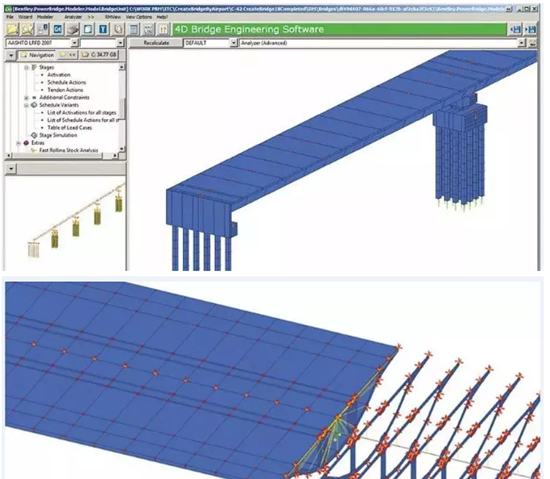Click the Stage Simulation diamond icon
The width and height of the screenshot is (550, 479).
(x=34, y=135)
